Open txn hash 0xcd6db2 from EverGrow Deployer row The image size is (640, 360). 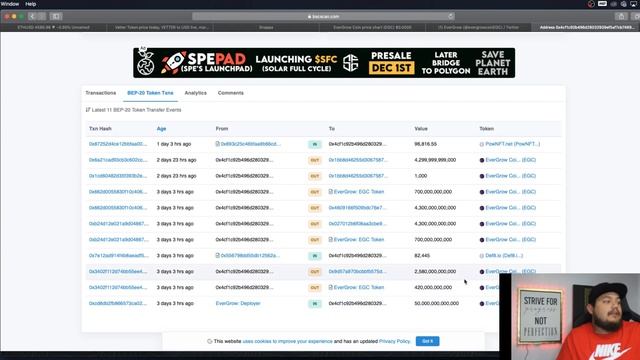pos(118,303)
